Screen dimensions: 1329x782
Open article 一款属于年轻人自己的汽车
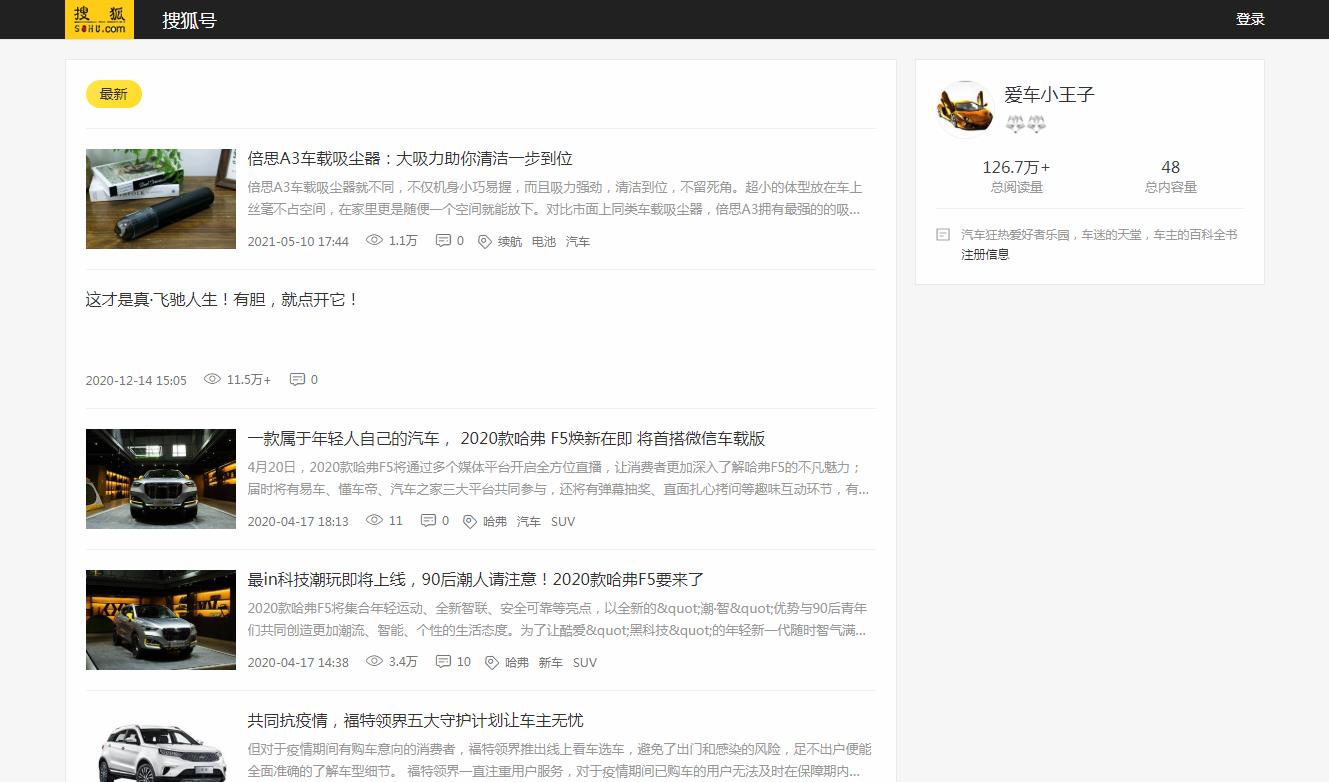[506, 438]
